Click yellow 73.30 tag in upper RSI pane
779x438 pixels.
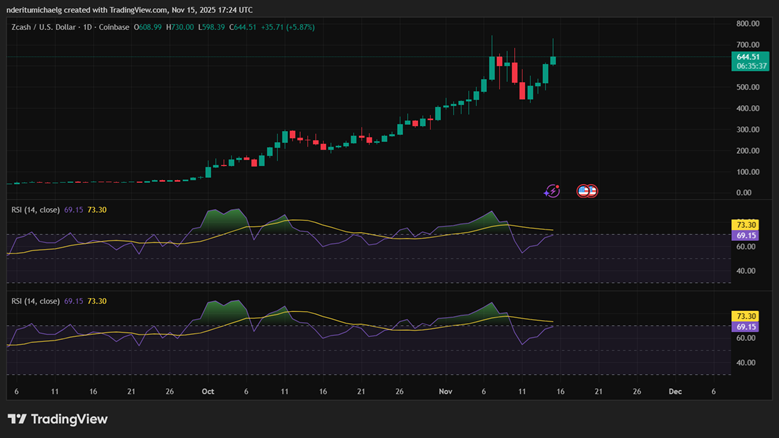(746, 226)
